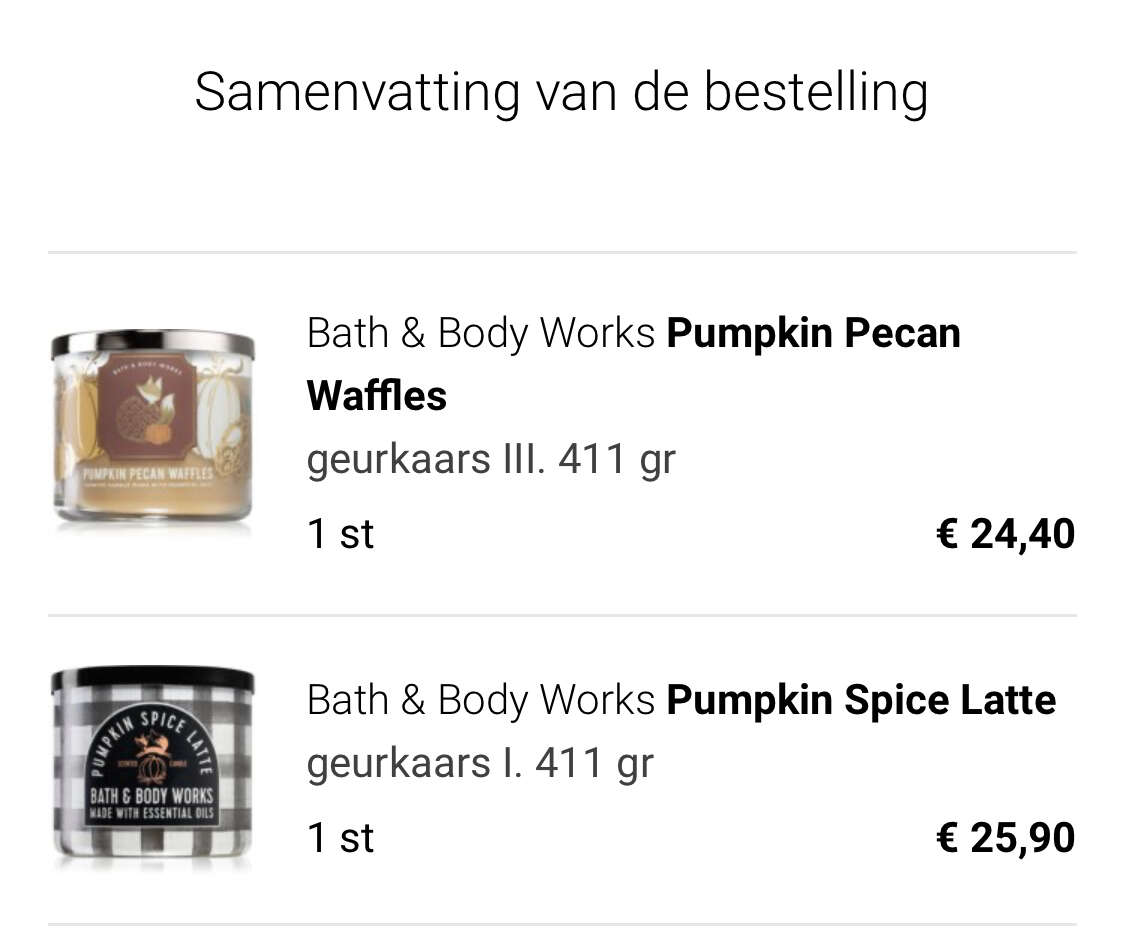Image resolution: width=1125 pixels, height=935 pixels.
Task: Click the fox label on Pecan Waffles candle
Action: pos(147,409)
